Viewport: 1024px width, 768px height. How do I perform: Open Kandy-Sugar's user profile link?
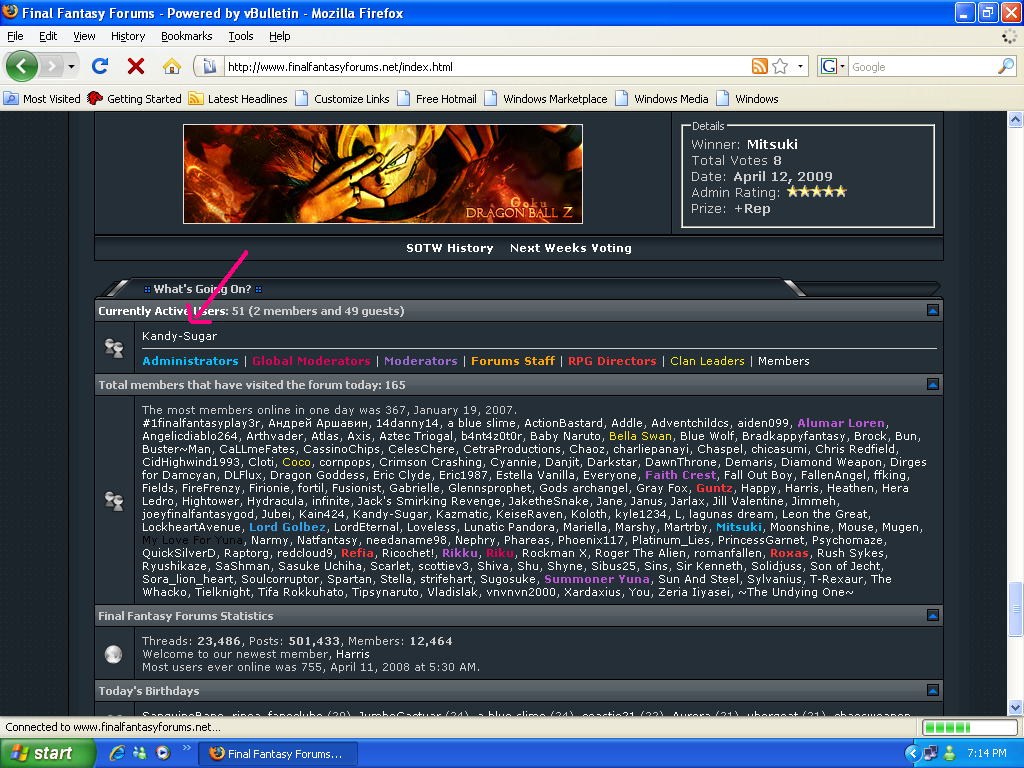pos(179,336)
